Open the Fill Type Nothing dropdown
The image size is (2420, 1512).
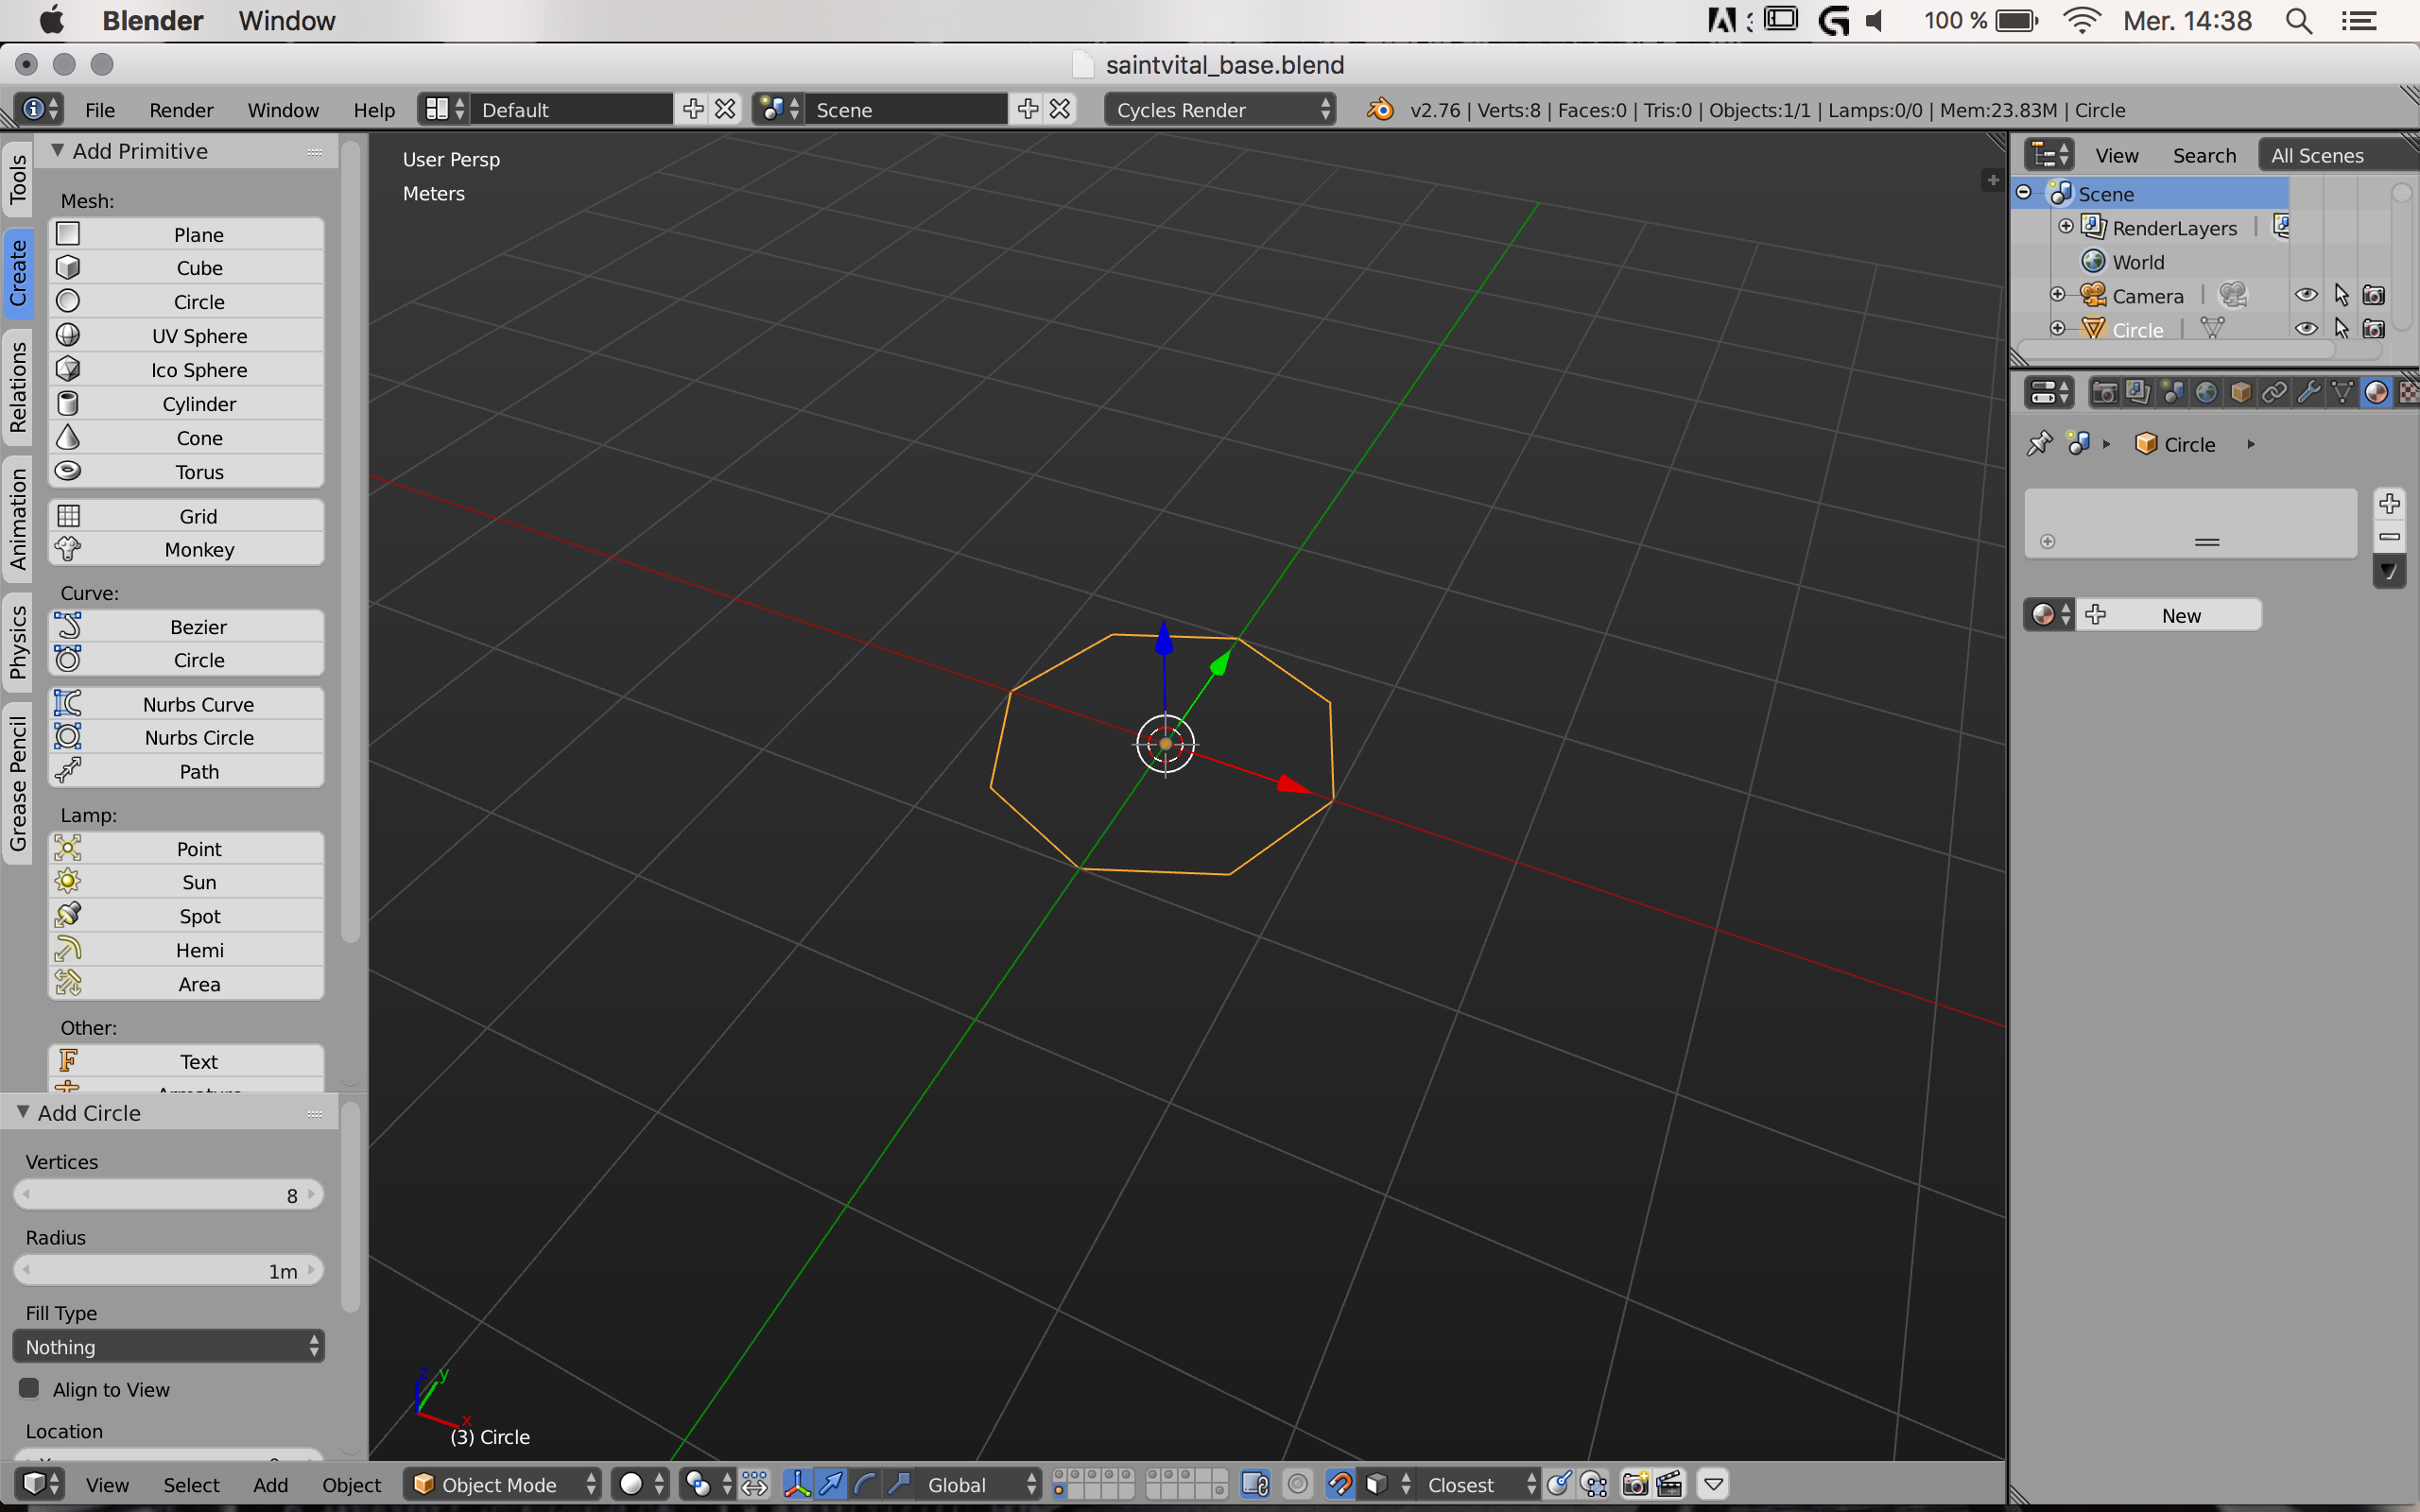coord(168,1347)
